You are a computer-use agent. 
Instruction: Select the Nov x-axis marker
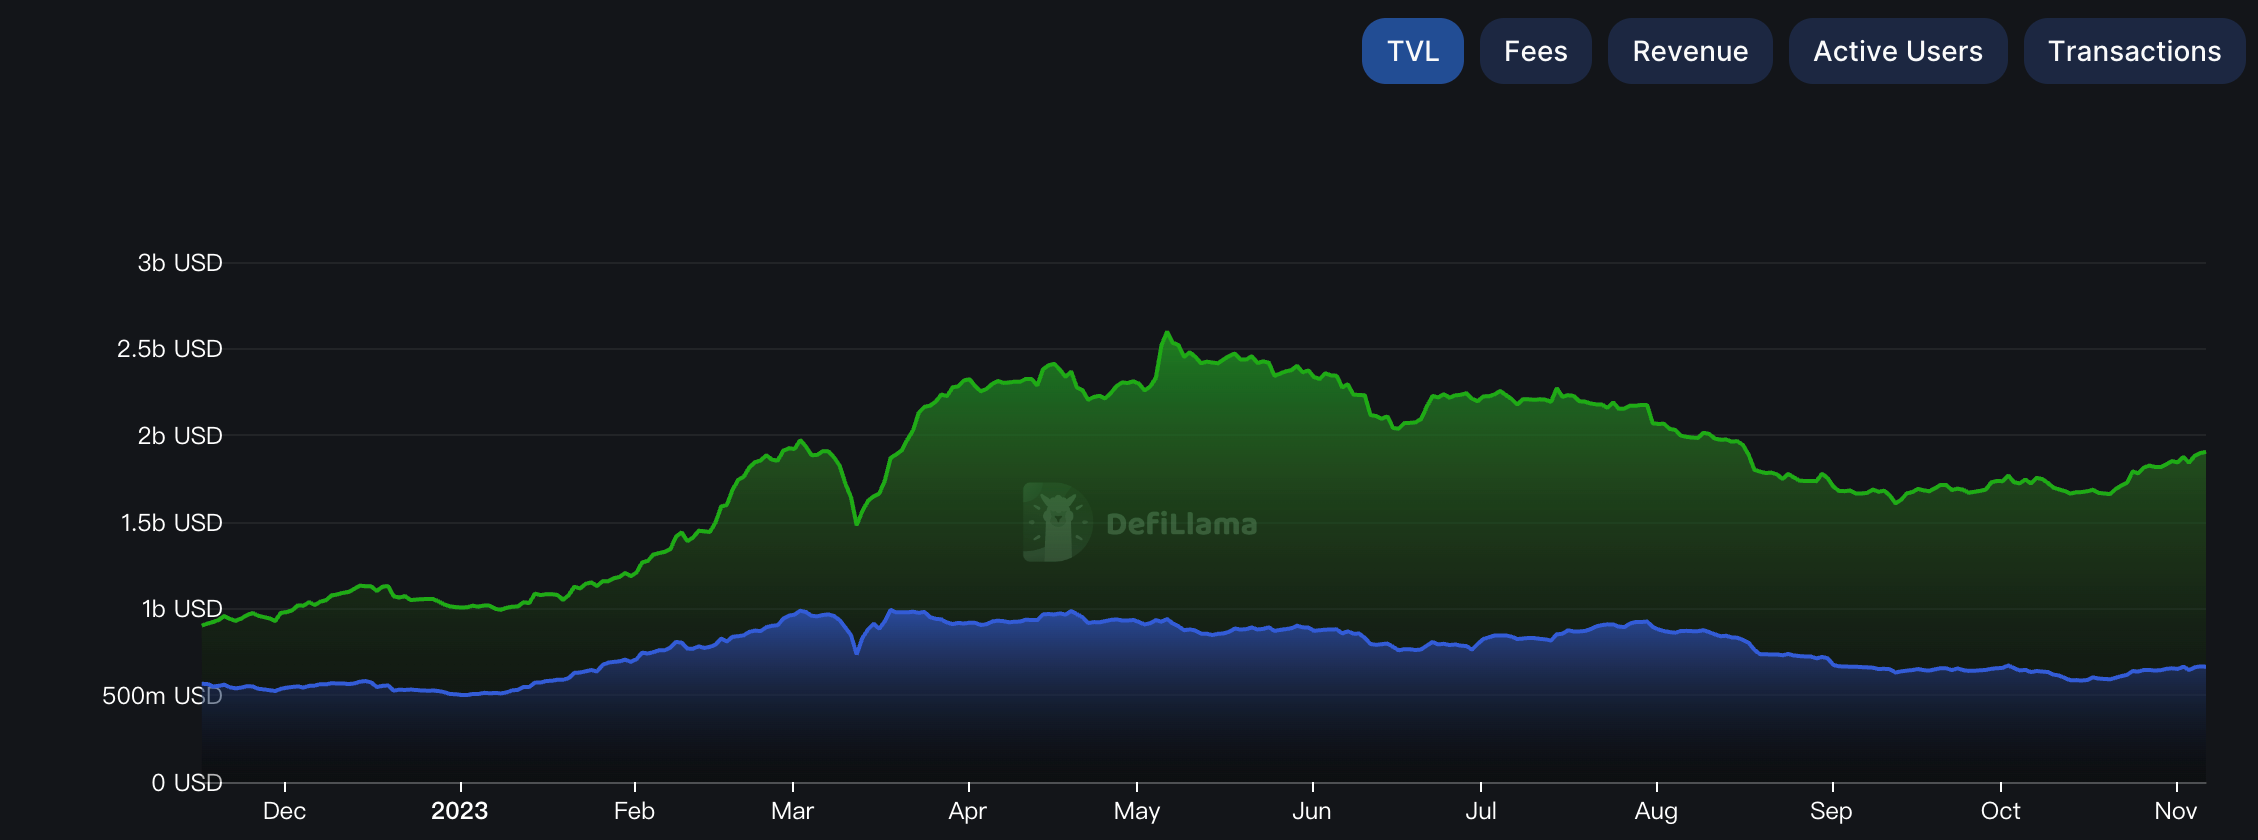(2175, 811)
